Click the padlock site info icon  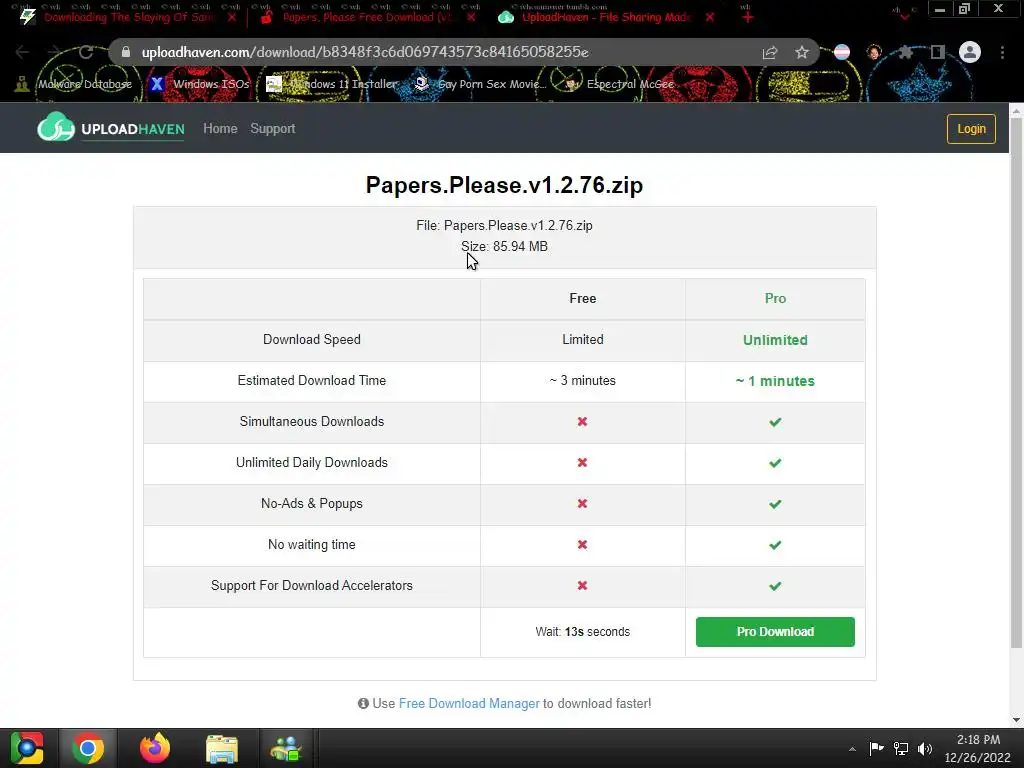(x=126, y=52)
